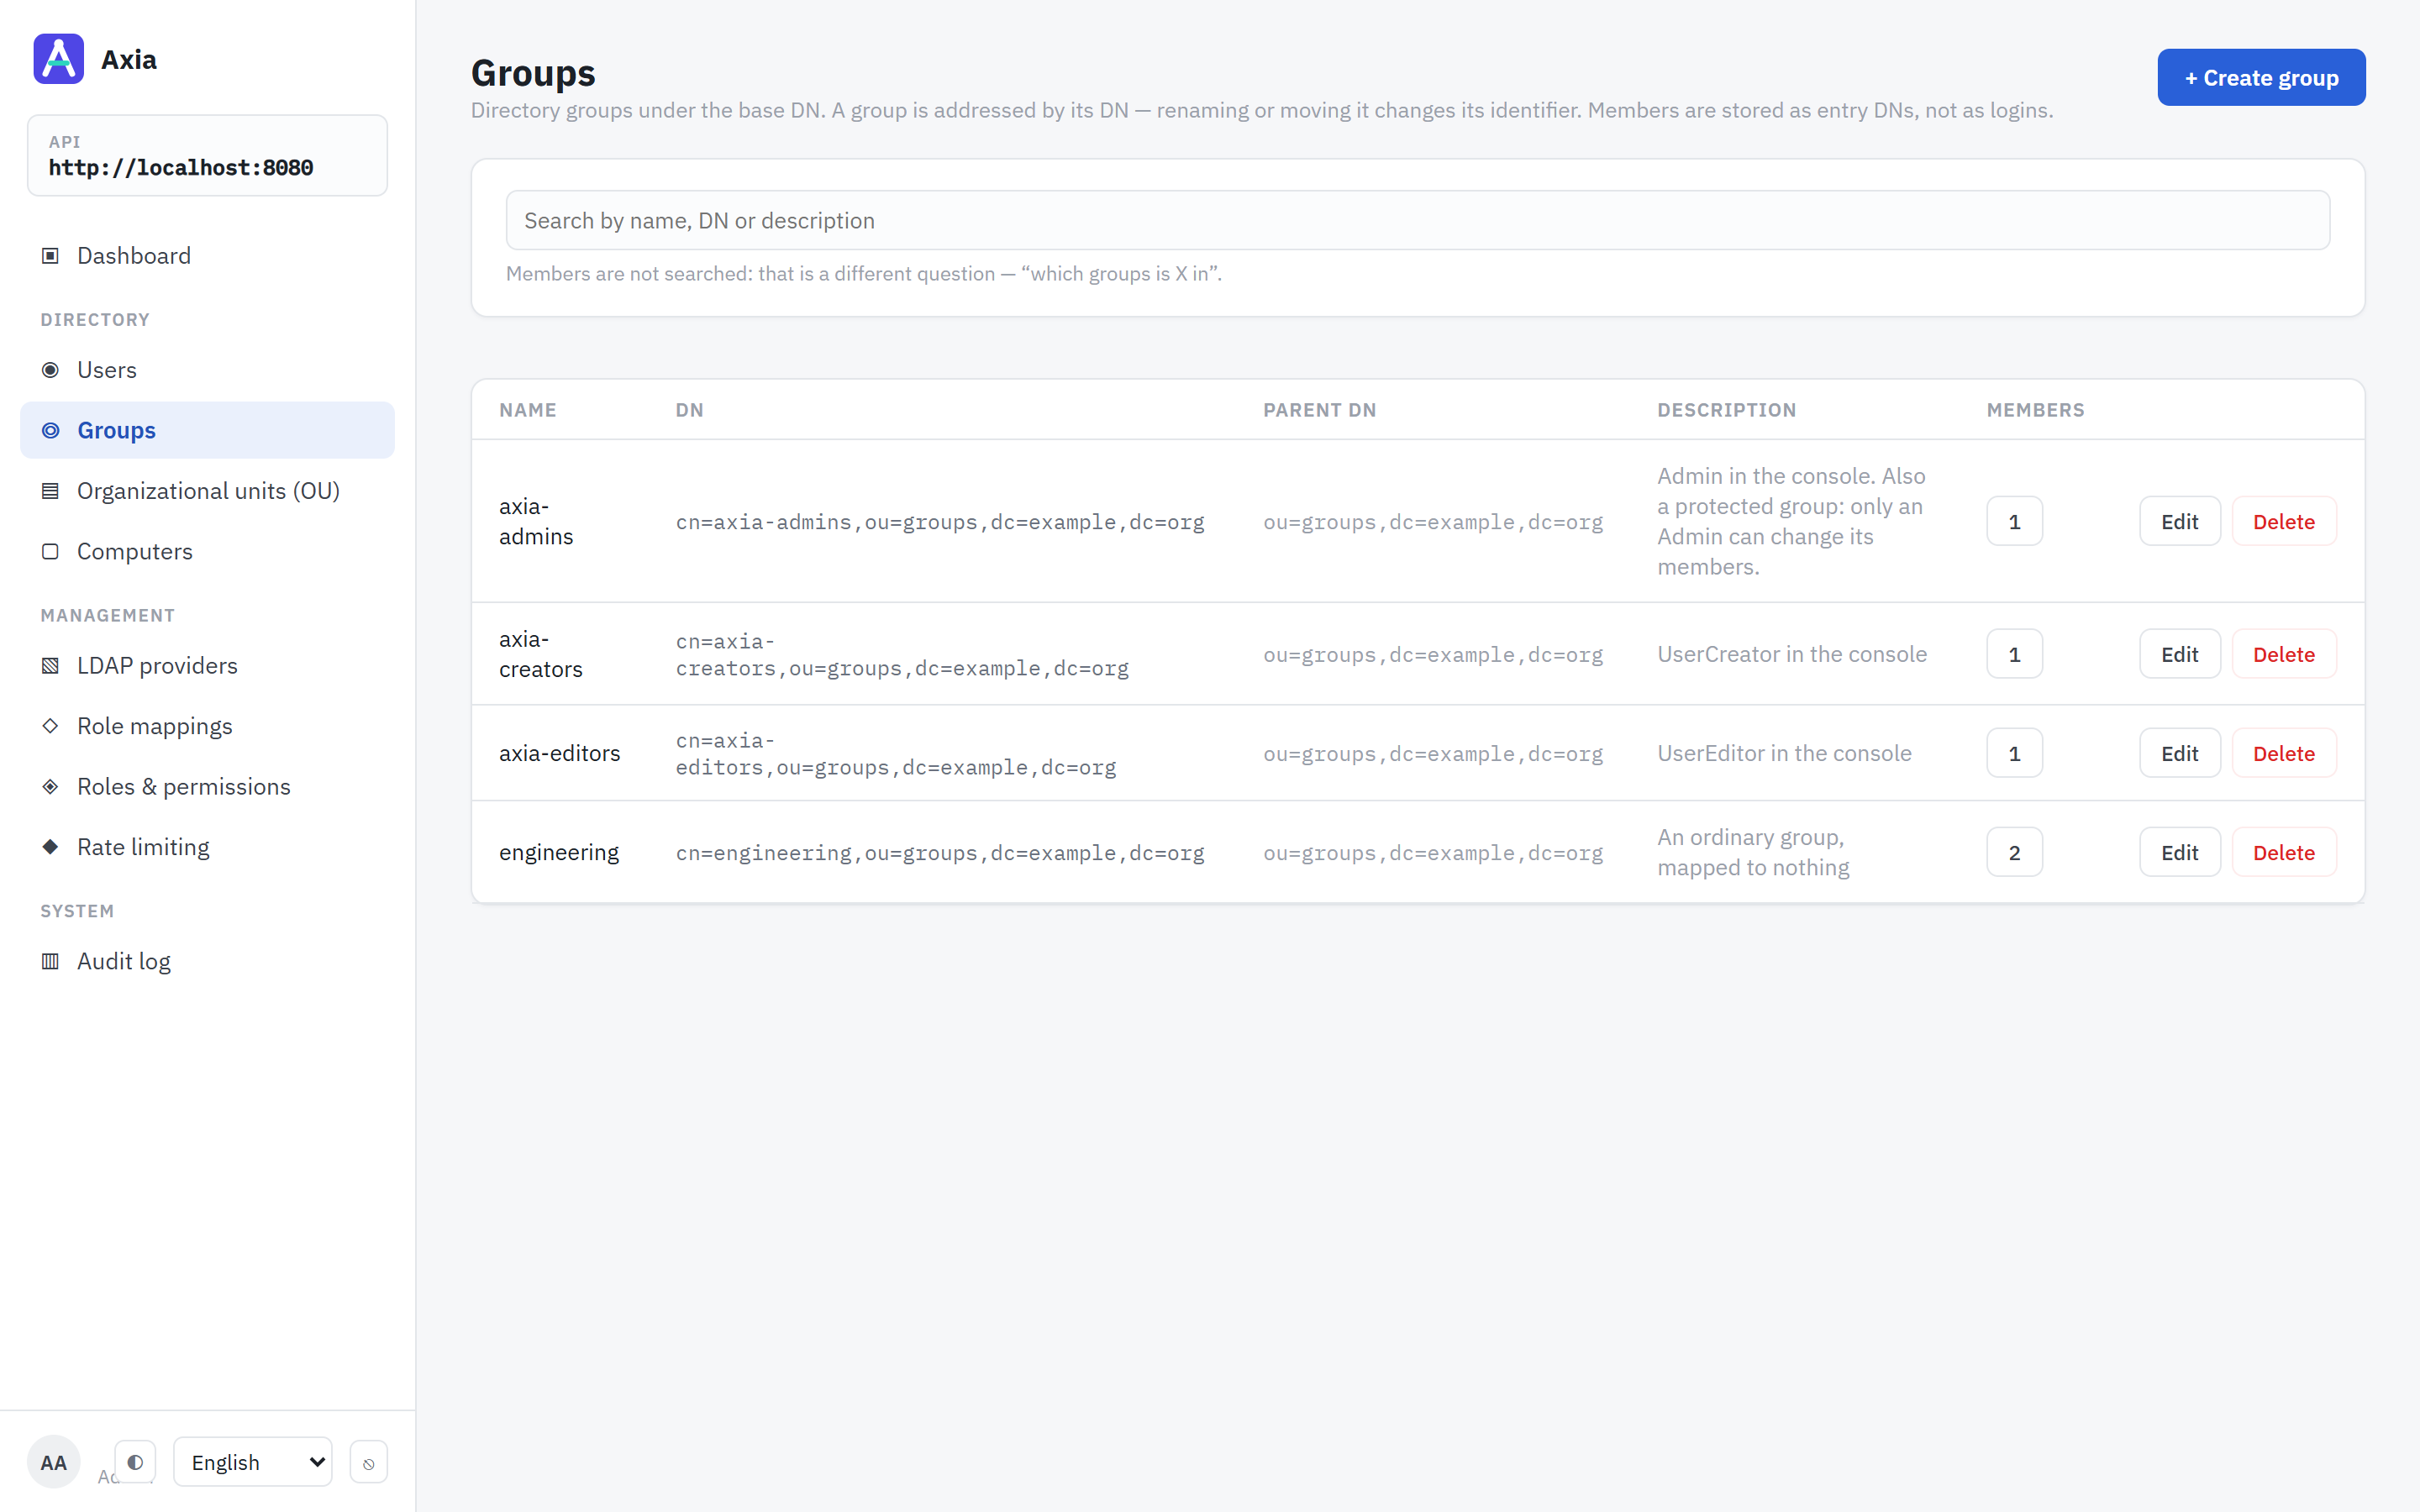This screenshot has height=1512, width=2420.
Task: Click the LDAP providers icon
Action: (x=50, y=666)
